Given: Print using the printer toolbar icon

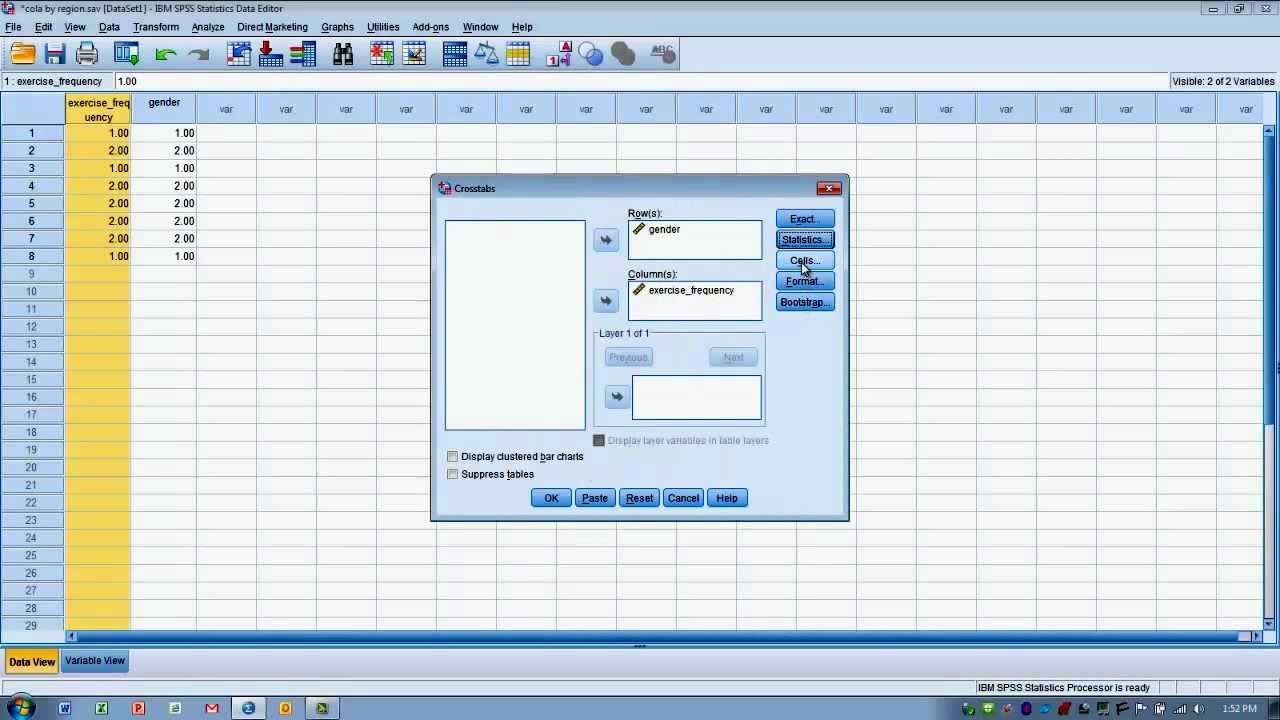Looking at the screenshot, I should coord(87,55).
